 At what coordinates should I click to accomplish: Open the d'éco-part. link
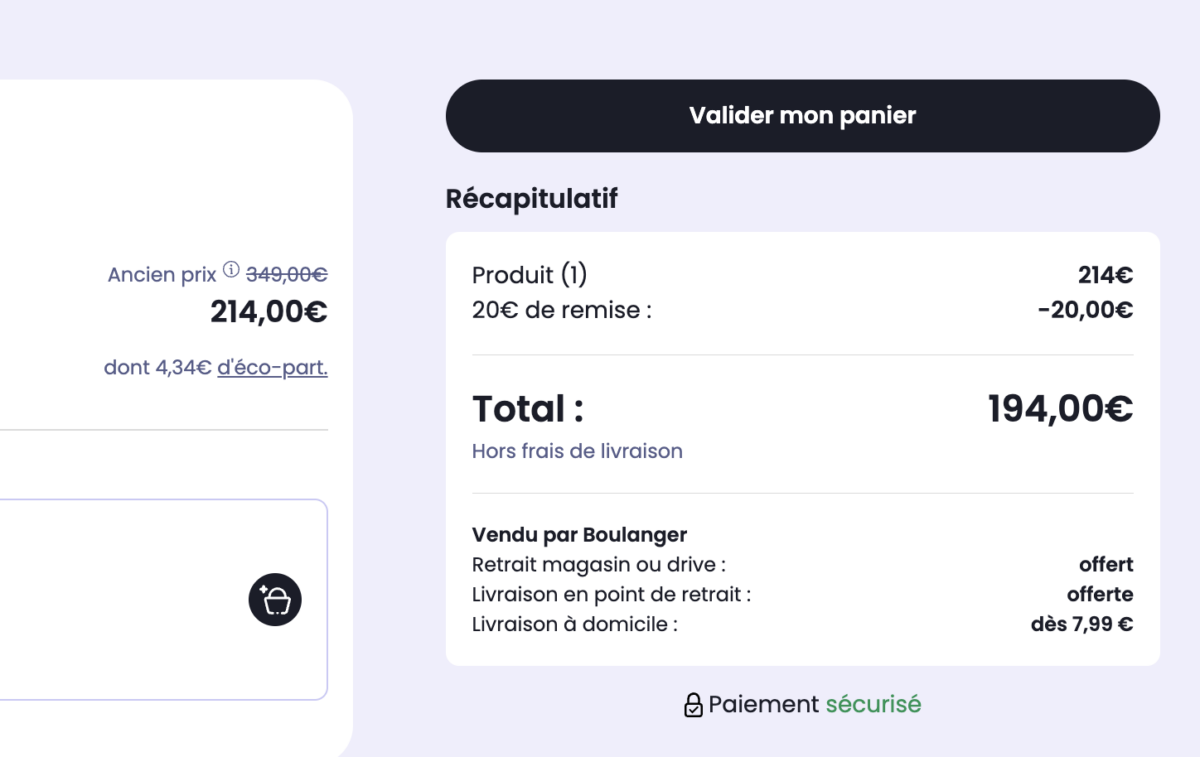[272, 368]
